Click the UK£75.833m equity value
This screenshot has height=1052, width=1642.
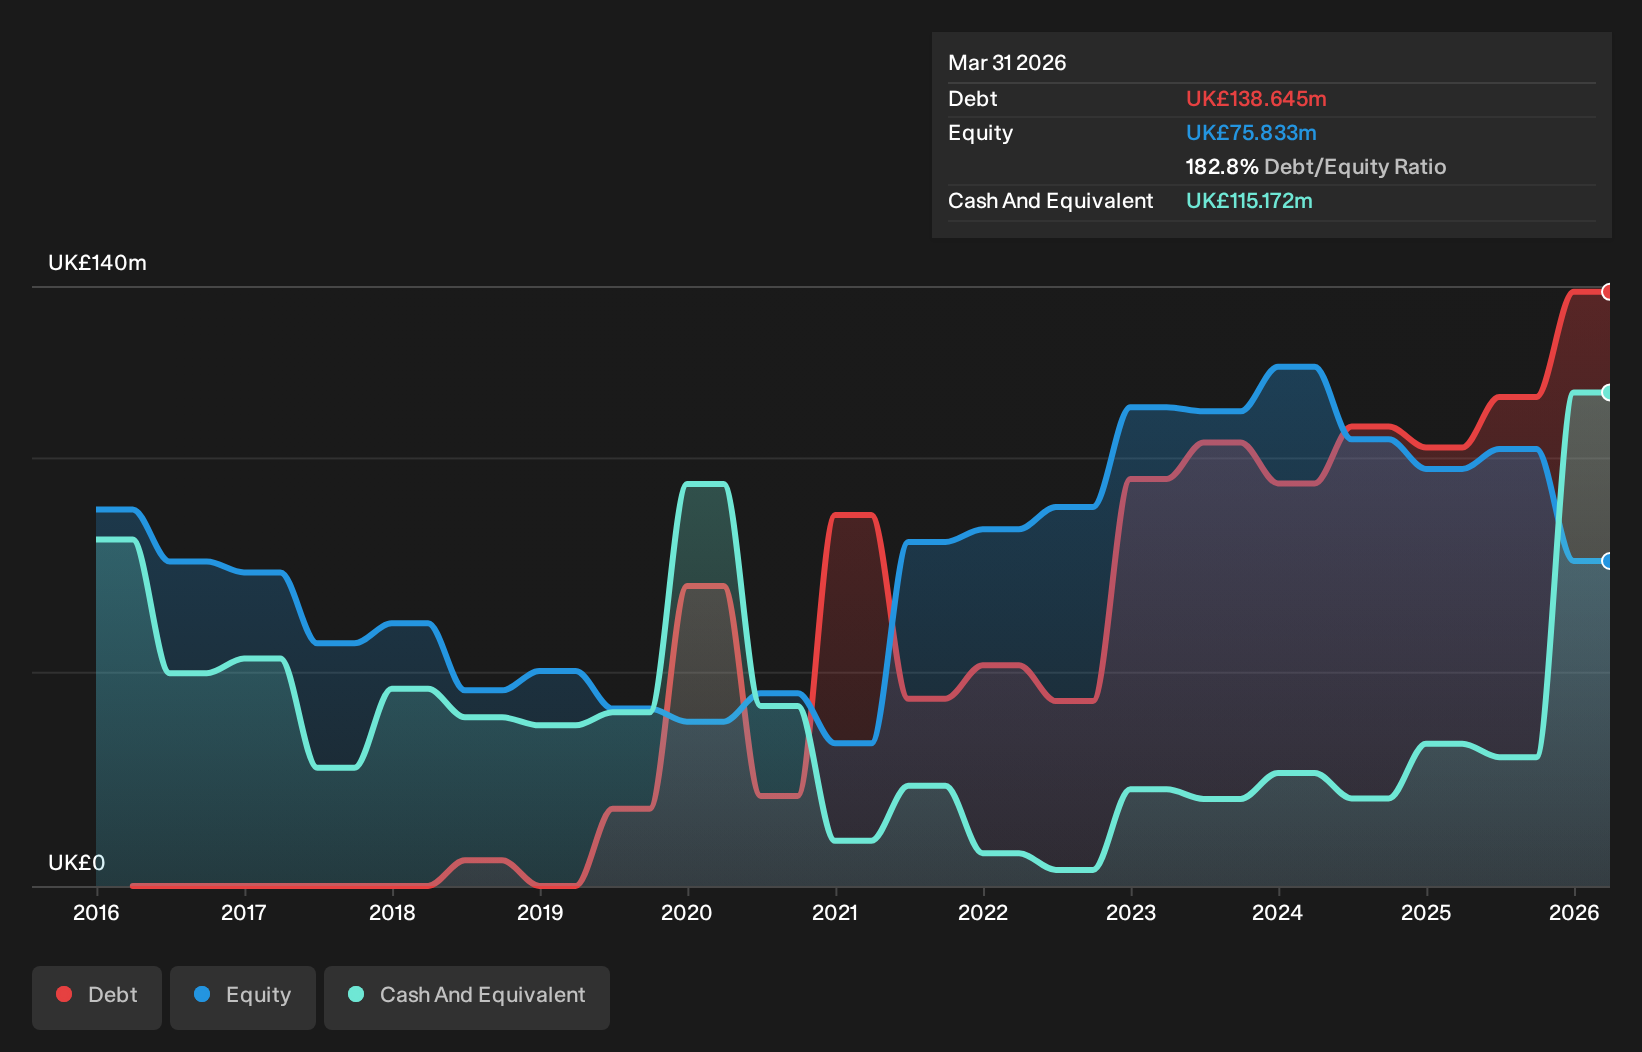[x=1251, y=133]
